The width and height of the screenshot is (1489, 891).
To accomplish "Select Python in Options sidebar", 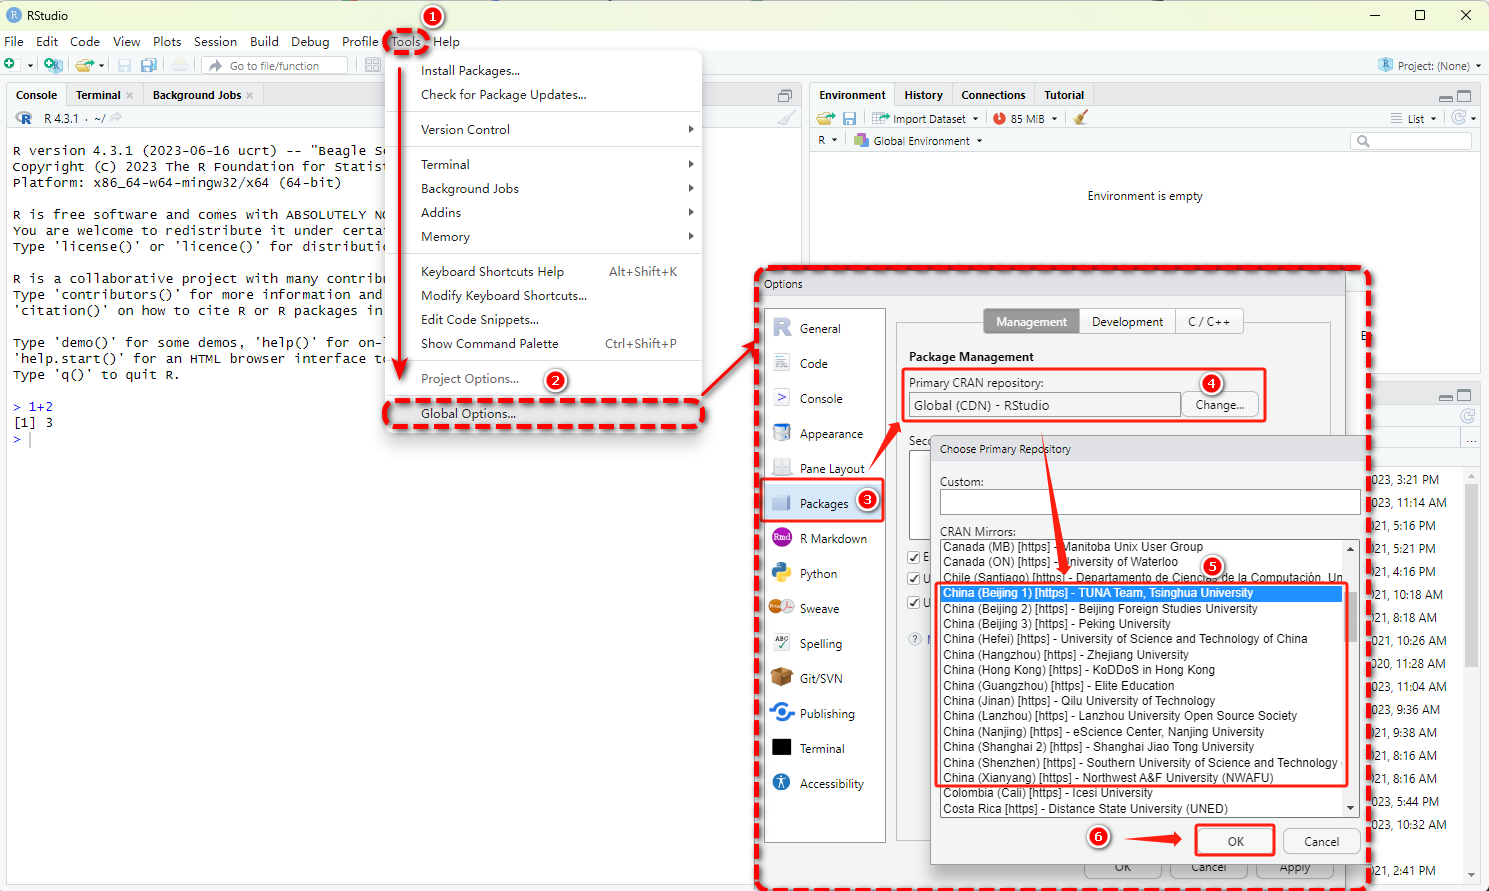I will coord(825,573).
